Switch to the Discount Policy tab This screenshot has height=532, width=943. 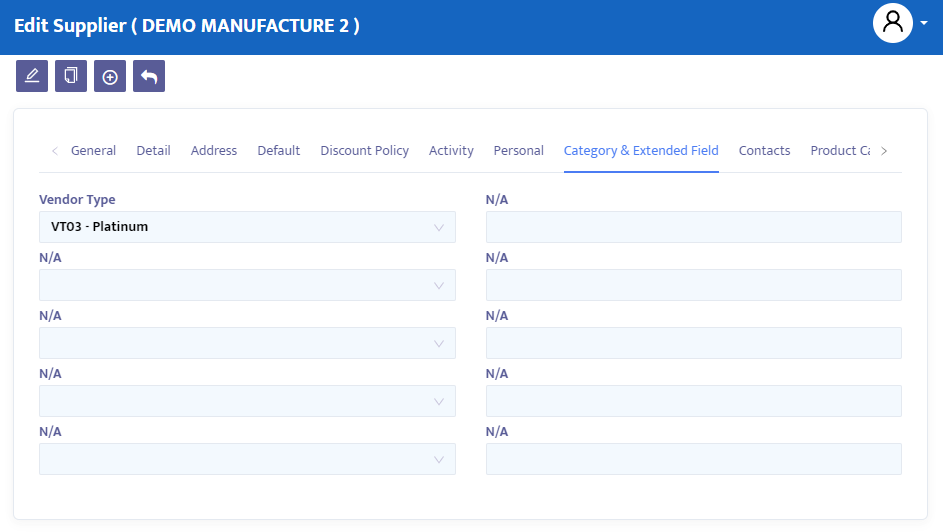364,151
